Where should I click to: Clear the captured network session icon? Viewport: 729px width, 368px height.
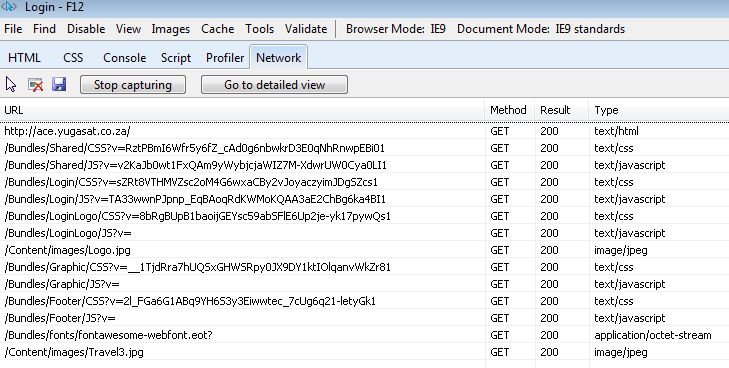coord(35,85)
